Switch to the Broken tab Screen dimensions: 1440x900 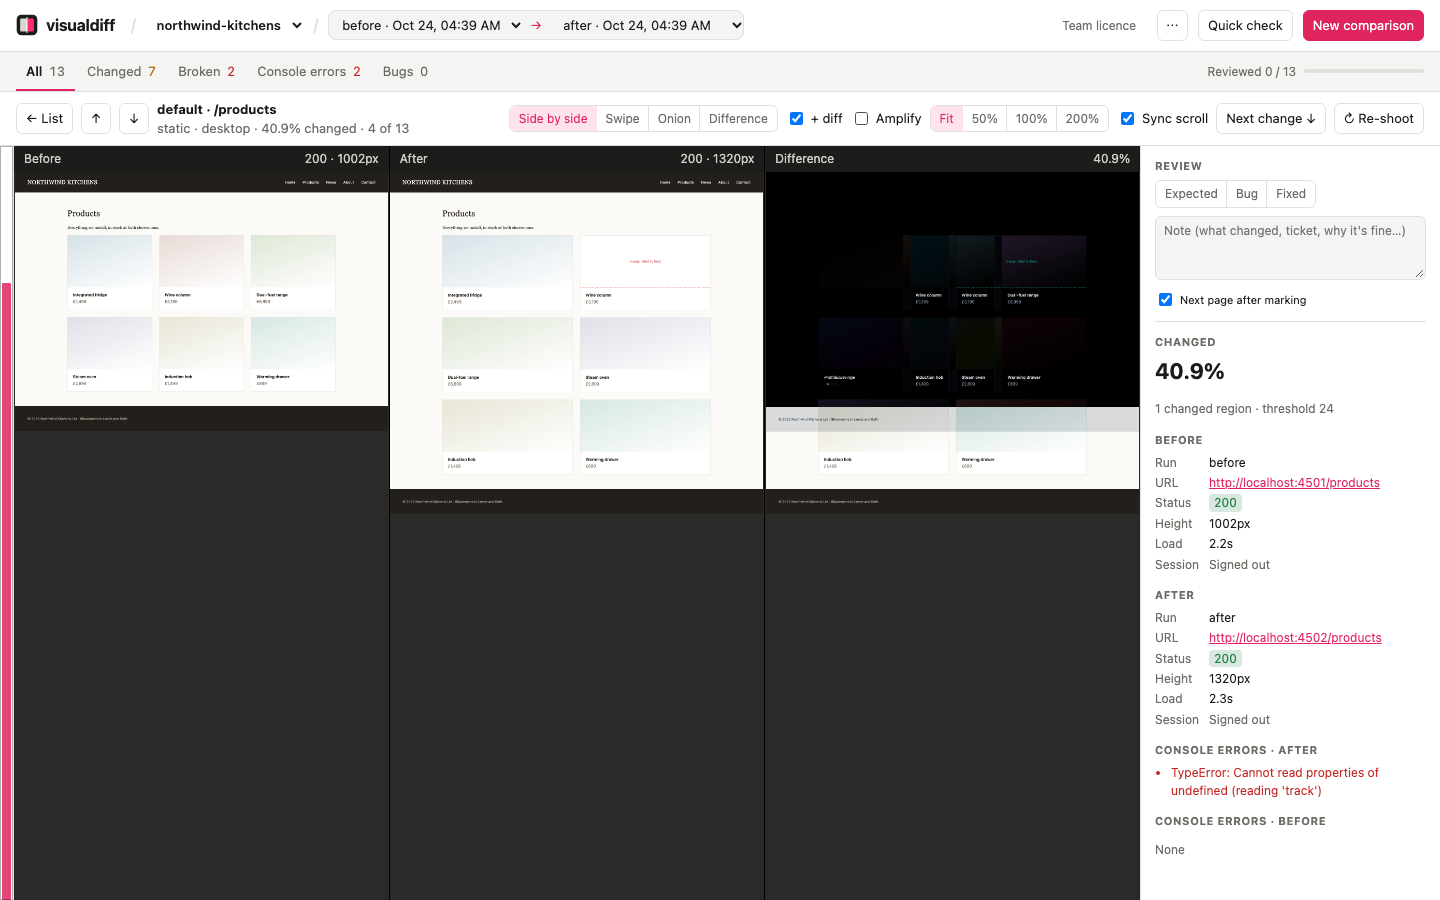pyautogui.click(x=206, y=71)
